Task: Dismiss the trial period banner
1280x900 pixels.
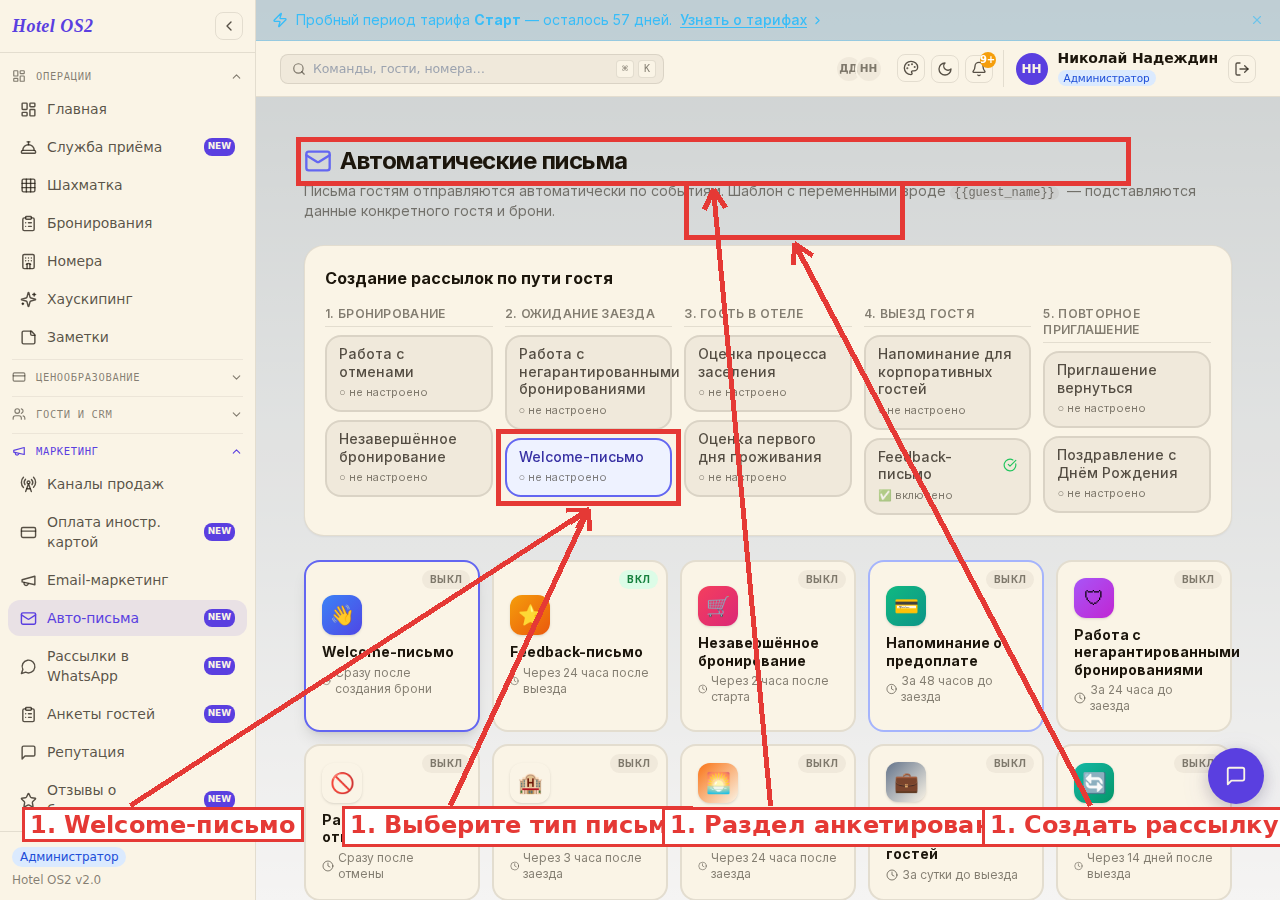Action: click(x=1257, y=20)
